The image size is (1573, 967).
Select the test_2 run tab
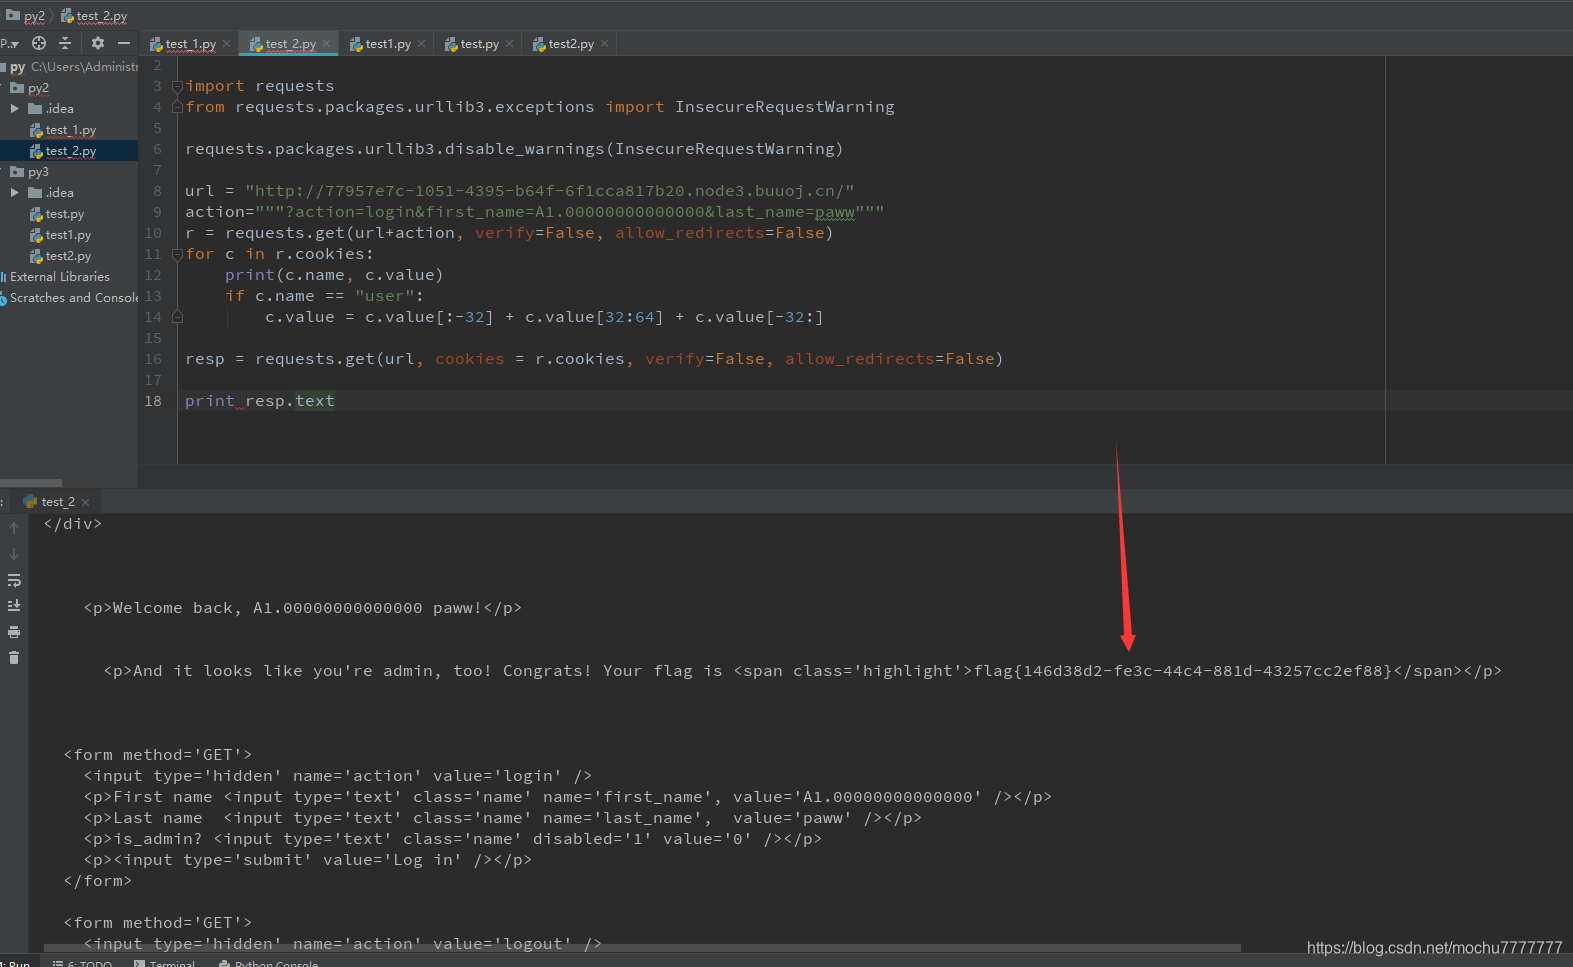58,502
